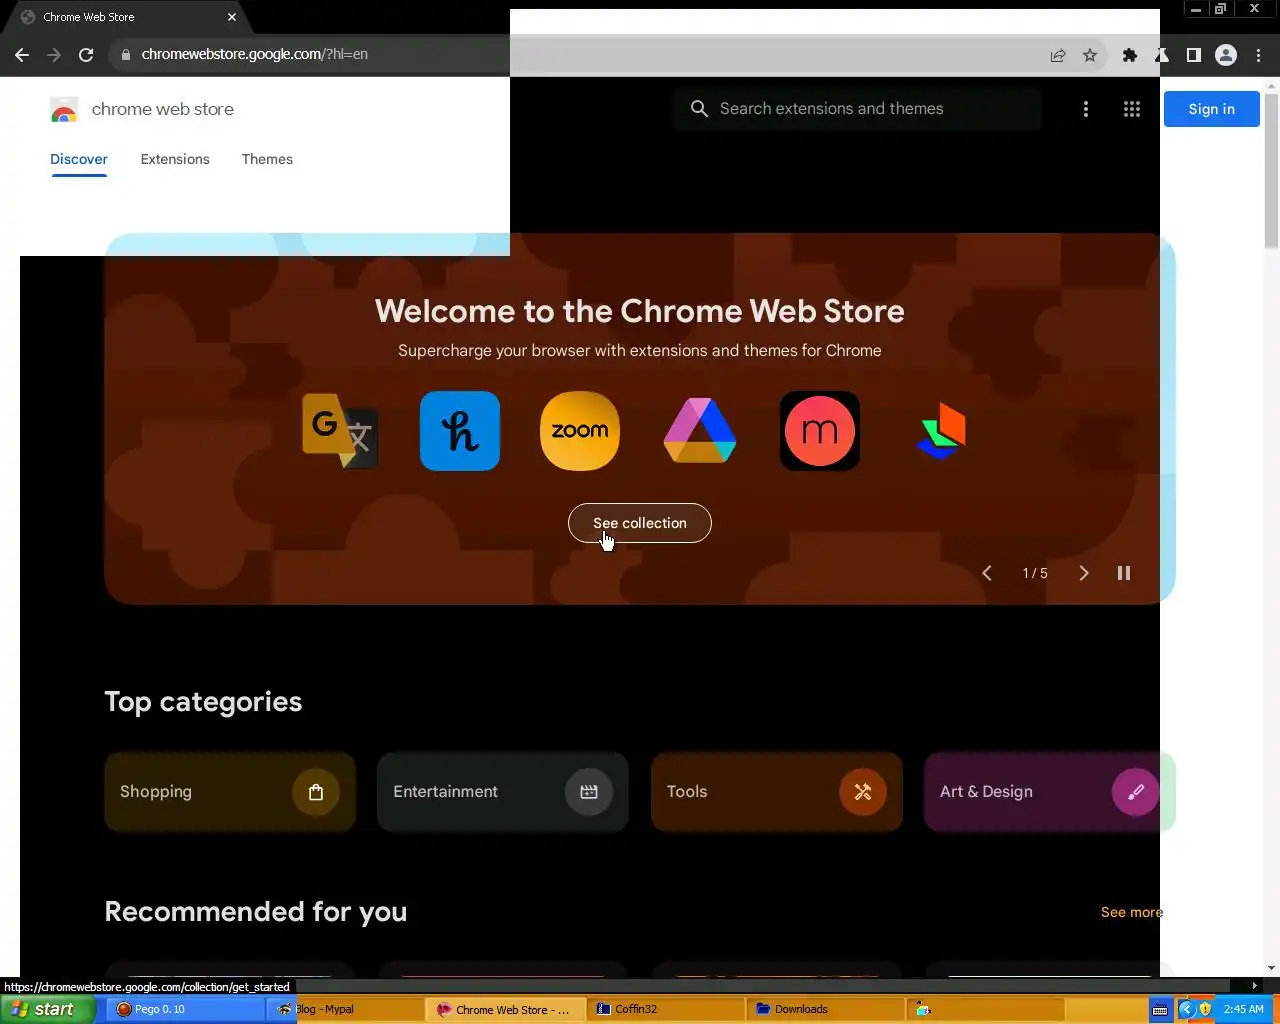Switch to the Extensions tab
Screen dimensions: 1280x1024
coord(175,159)
